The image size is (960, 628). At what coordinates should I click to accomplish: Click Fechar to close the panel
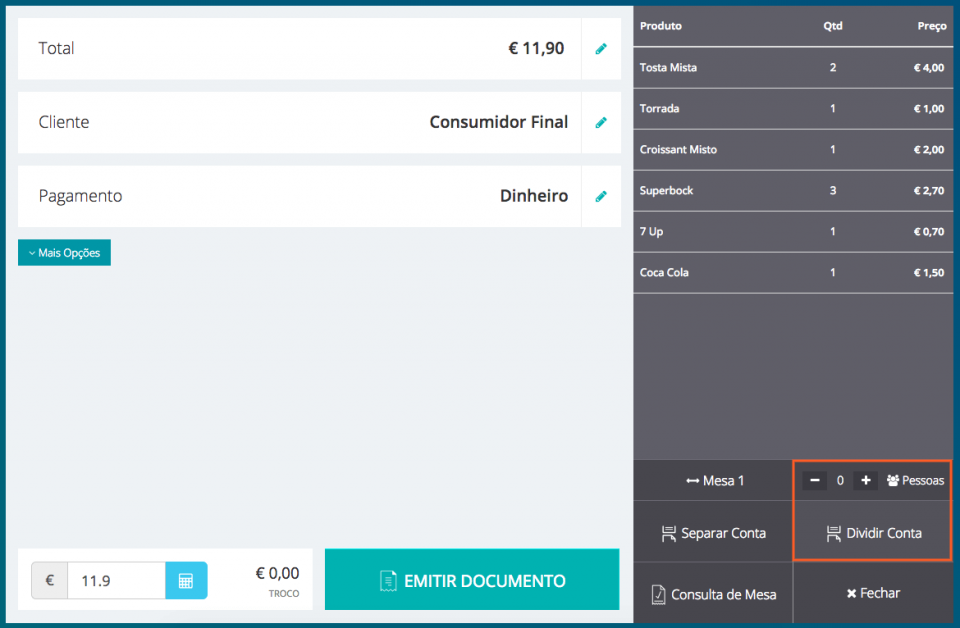tap(872, 593)
